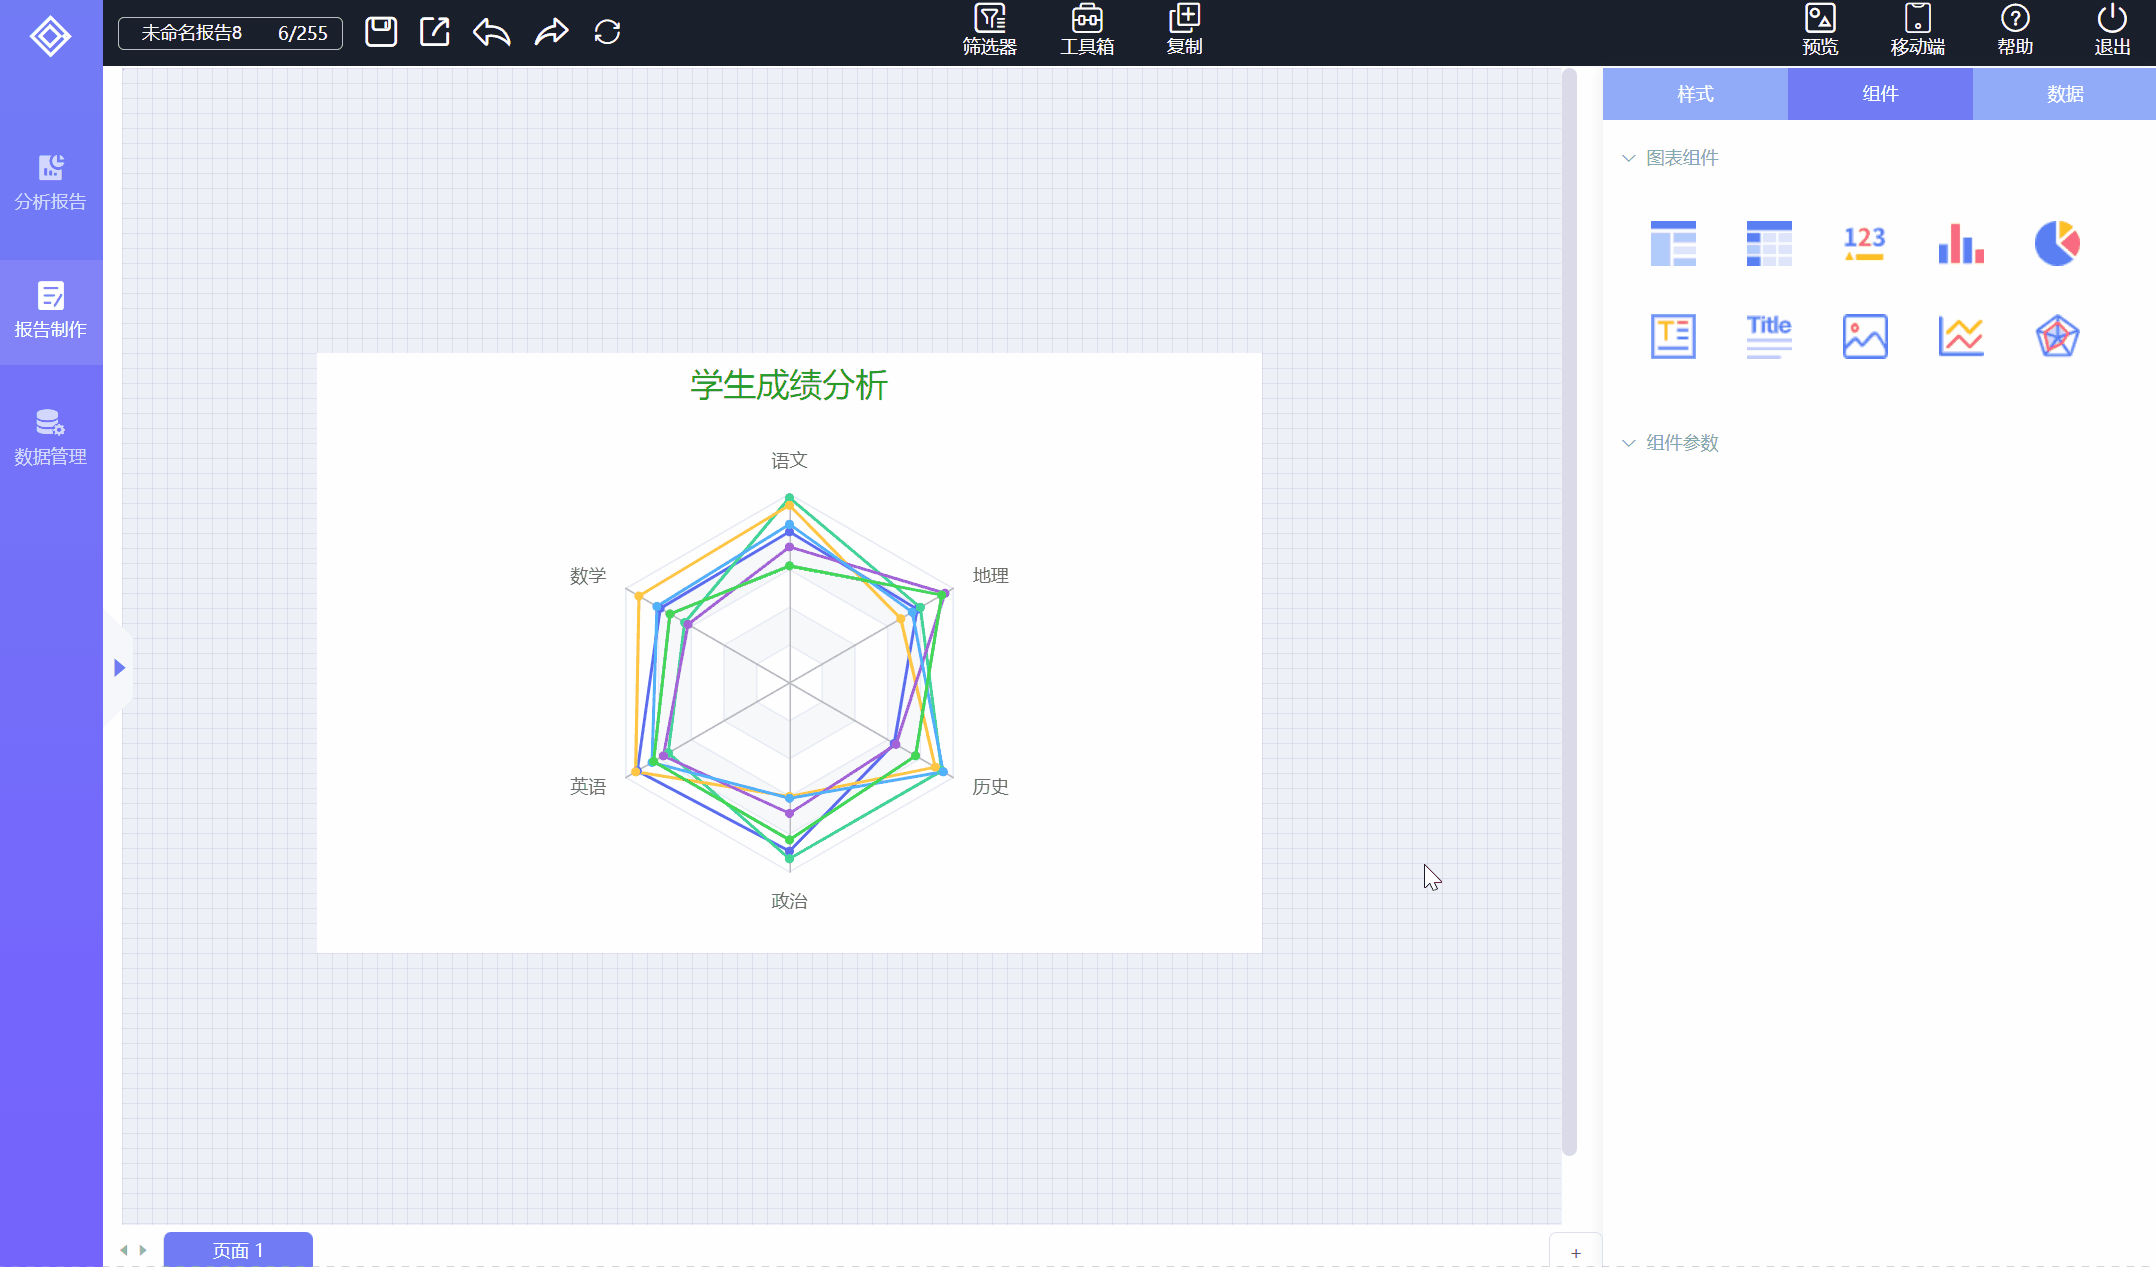Go to the next page tab arrow

143,1250
